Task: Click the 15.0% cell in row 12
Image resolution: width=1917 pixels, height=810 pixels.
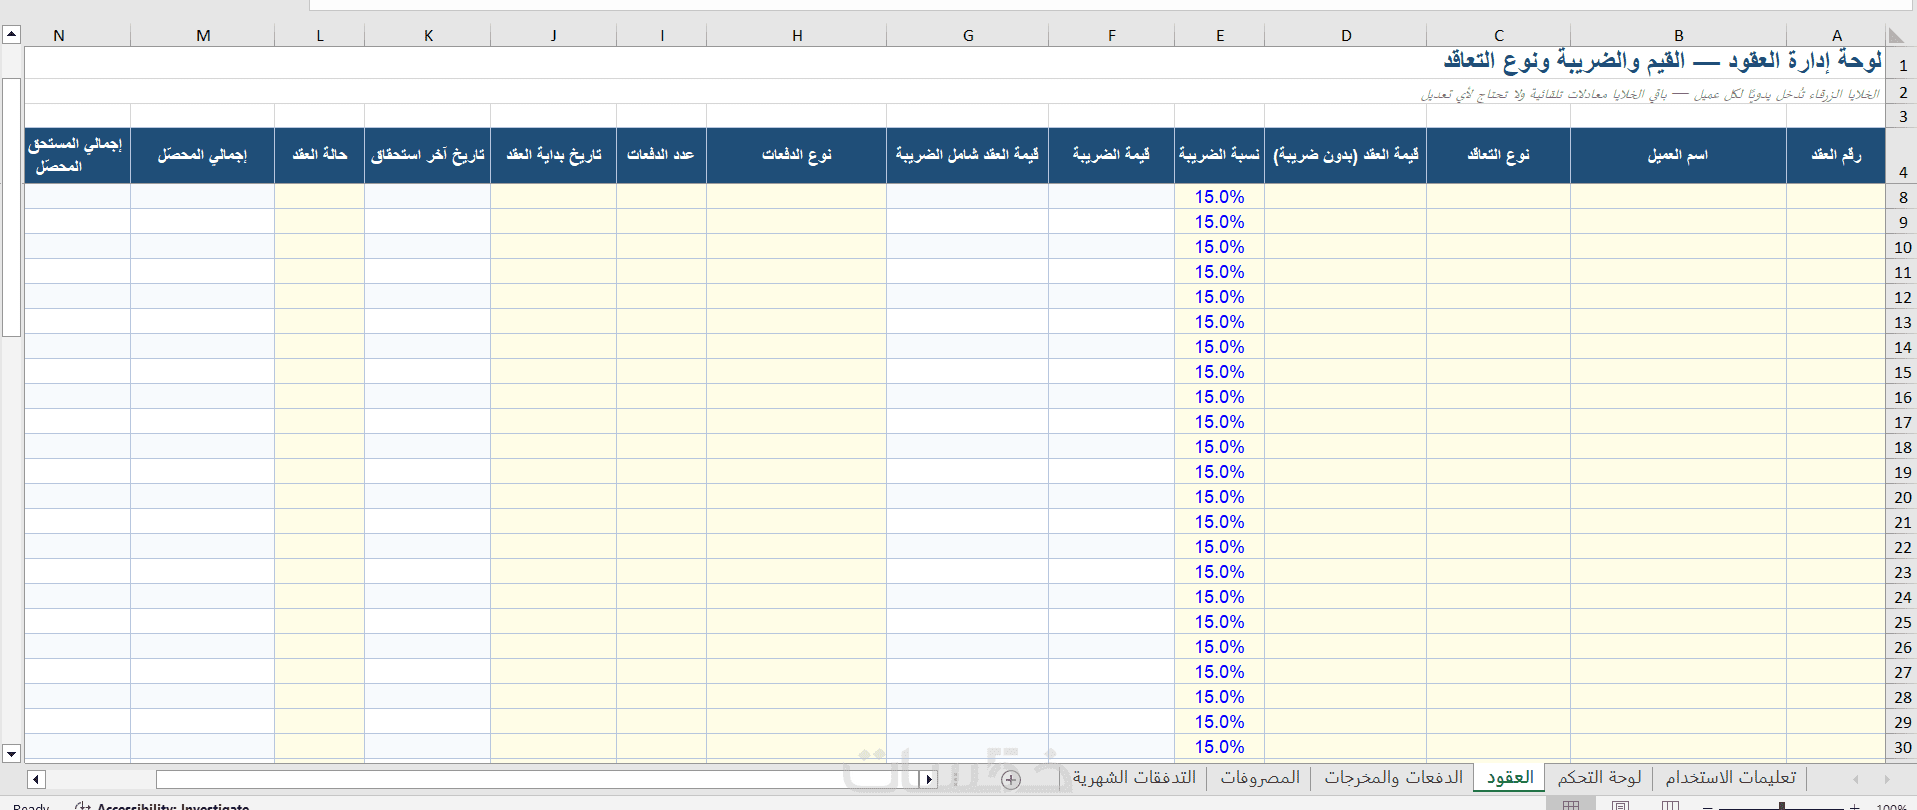Action: click(1220, 297)
